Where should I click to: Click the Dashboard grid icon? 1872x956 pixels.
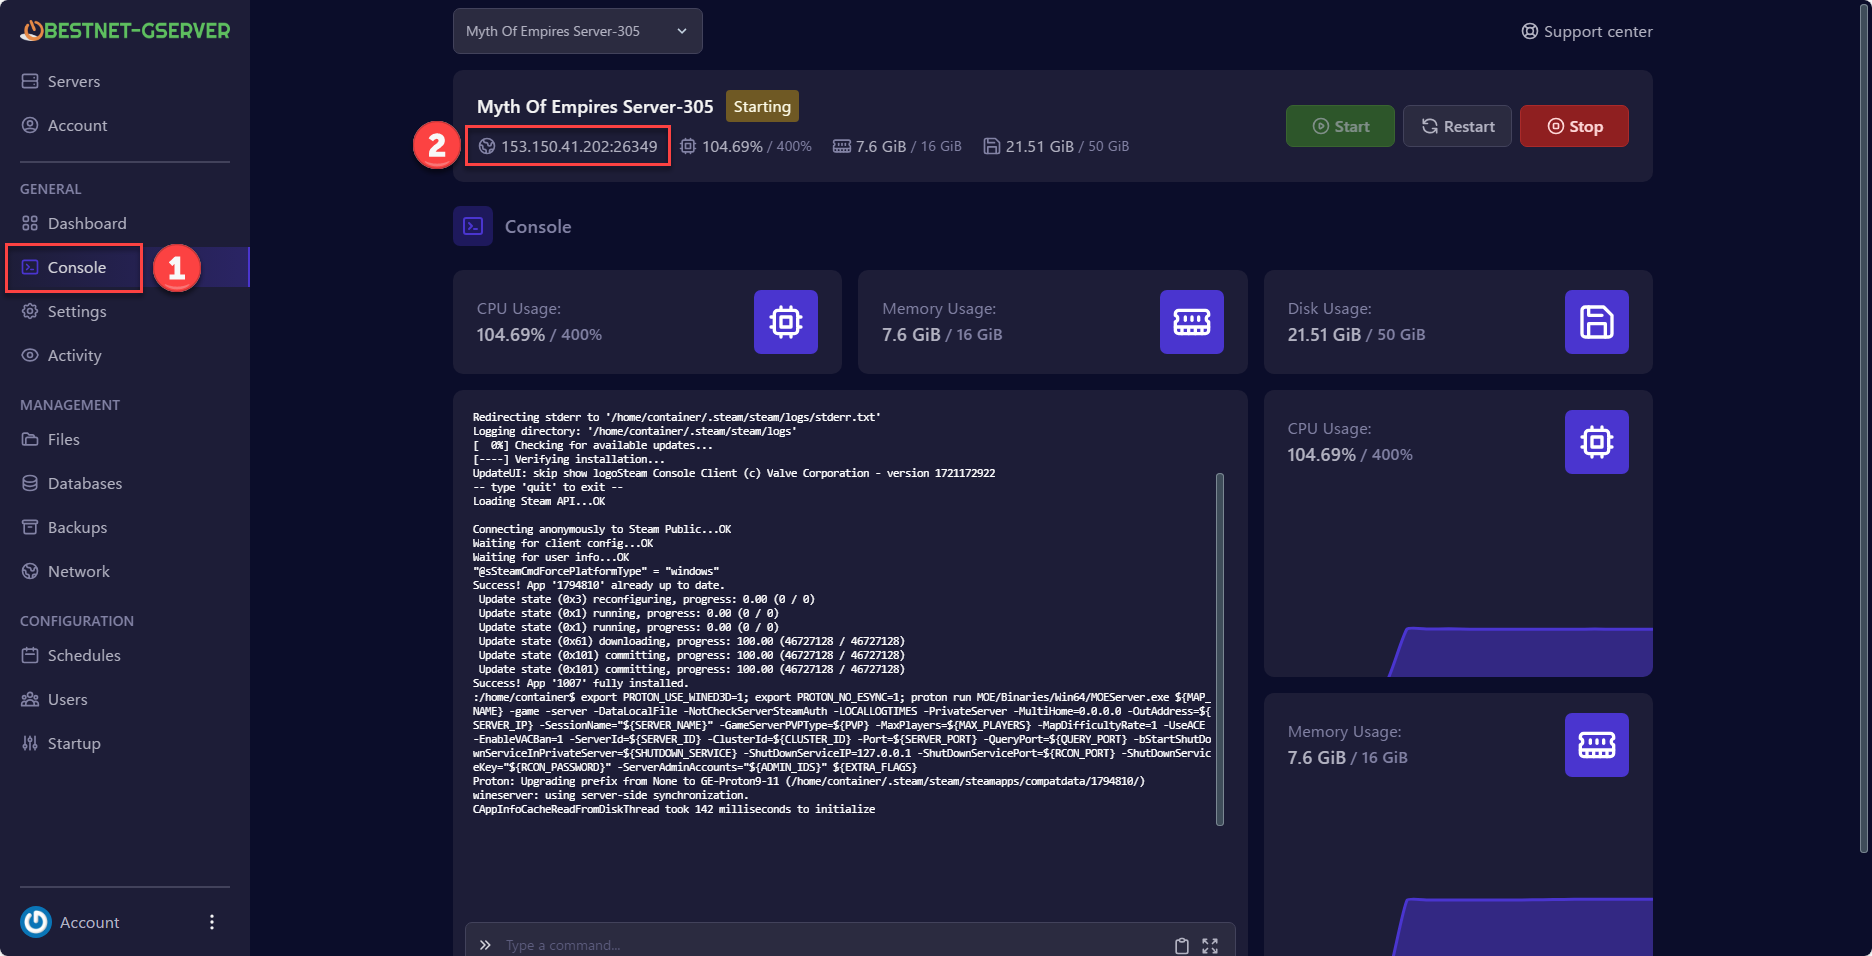tap(30, 223)
